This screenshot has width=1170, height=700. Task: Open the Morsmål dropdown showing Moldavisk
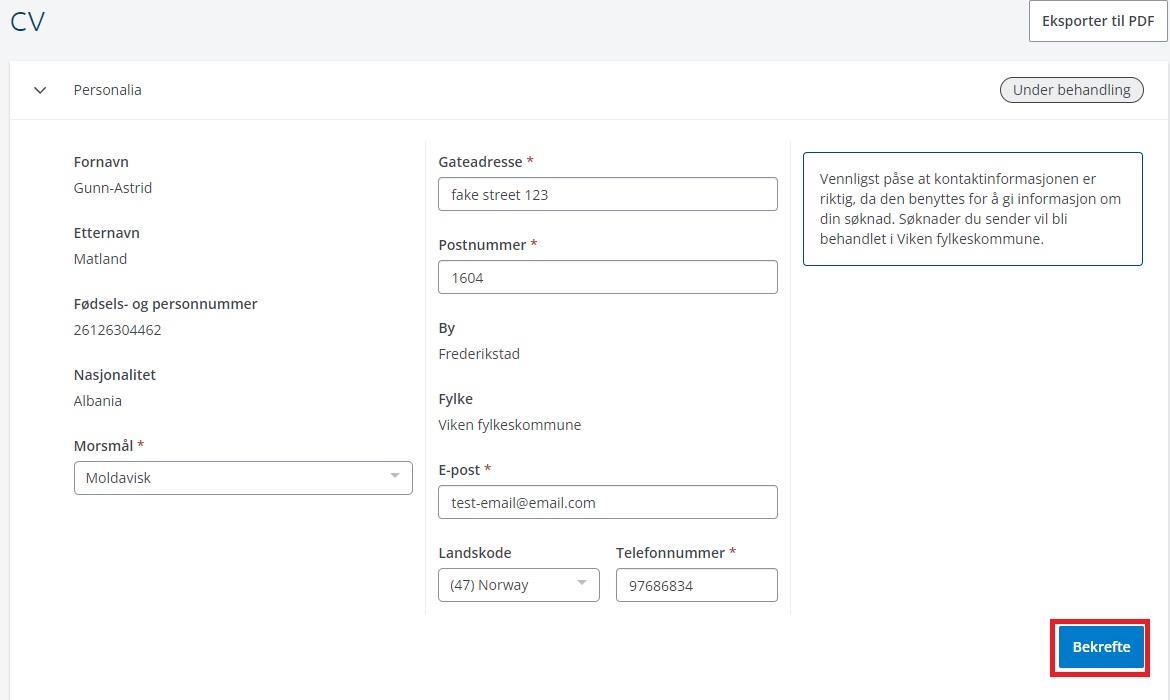pyautogui.click(x=243, y=478)
